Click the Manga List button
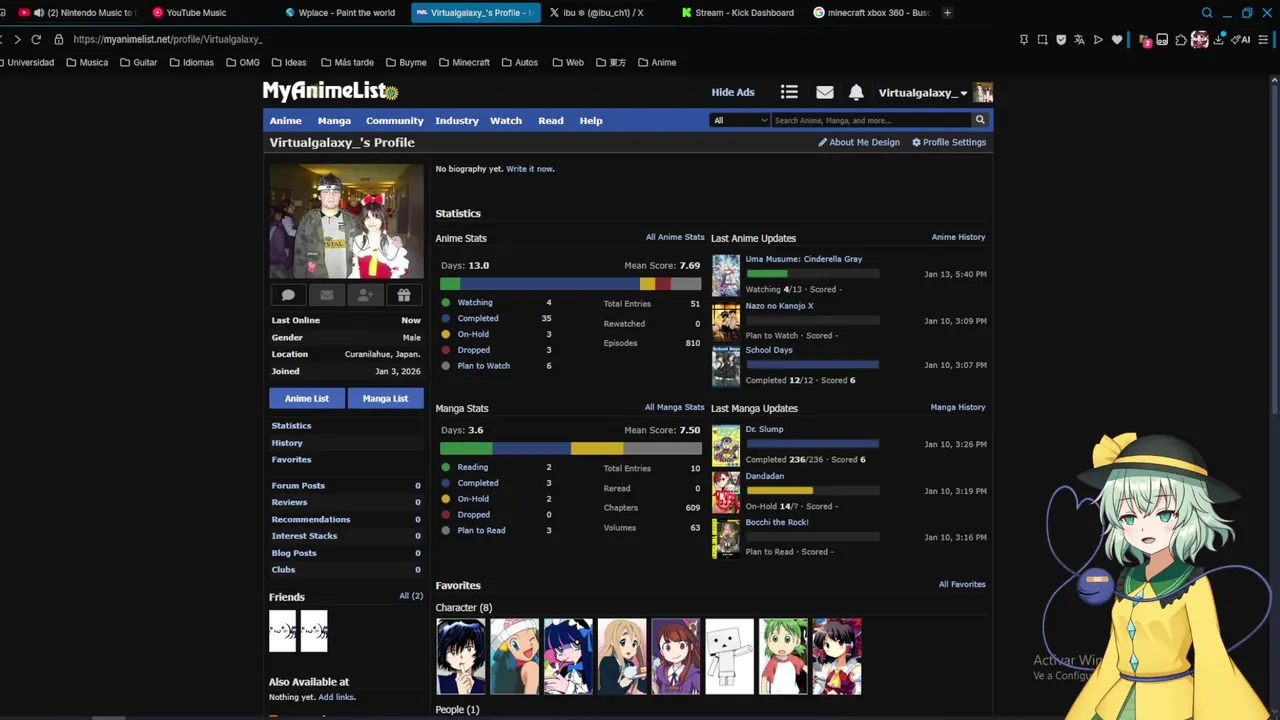Screen dimensions: 1280x720 (385, 398)
